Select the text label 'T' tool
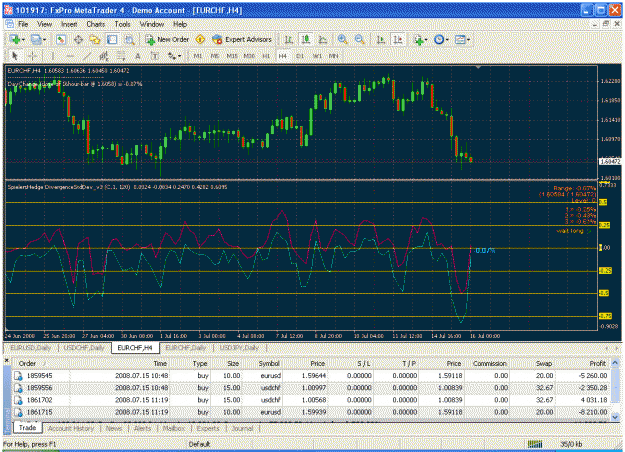 155,56
